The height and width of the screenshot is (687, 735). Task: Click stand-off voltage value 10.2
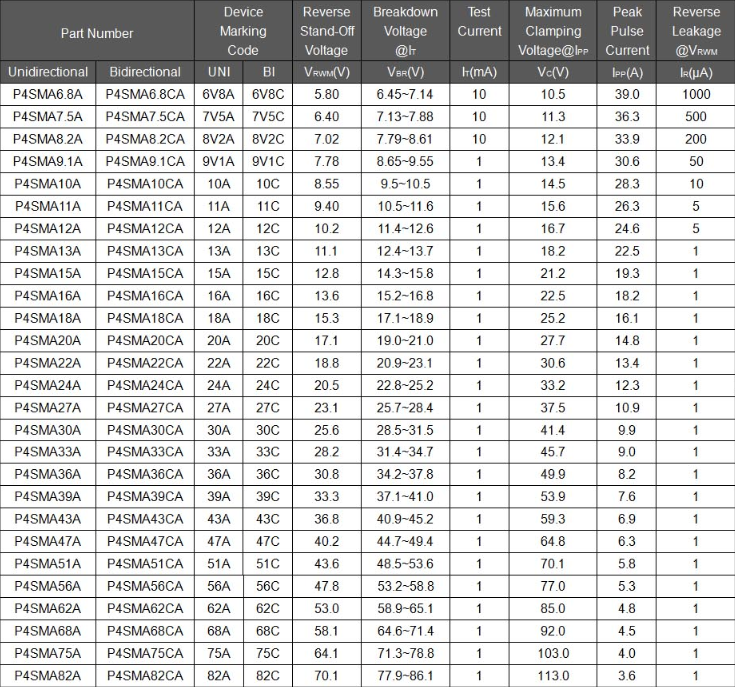click(326, 229)
